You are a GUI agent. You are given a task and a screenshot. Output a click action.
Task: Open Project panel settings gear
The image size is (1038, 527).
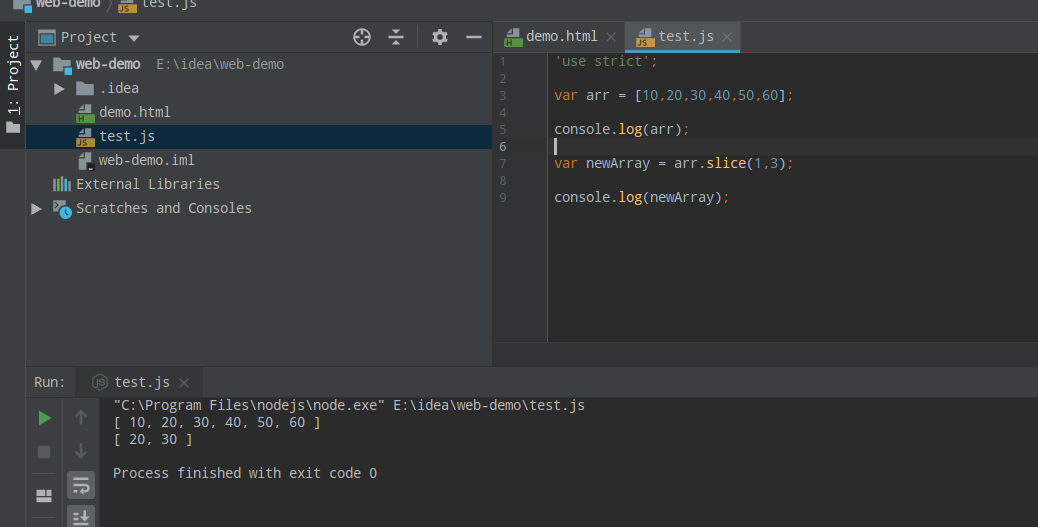coord(440,37)
